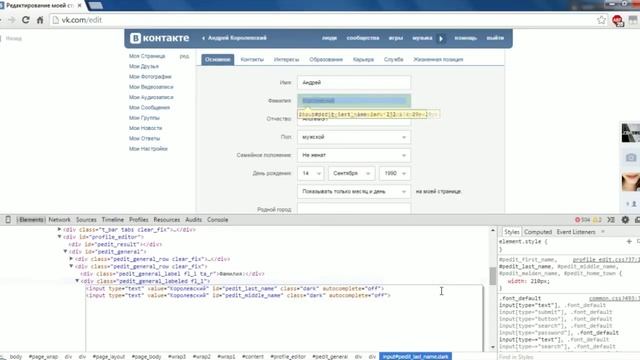Select #profile_editor in breadcrumb bar
Screen dimensions: 640x360
tap(288, 356)
